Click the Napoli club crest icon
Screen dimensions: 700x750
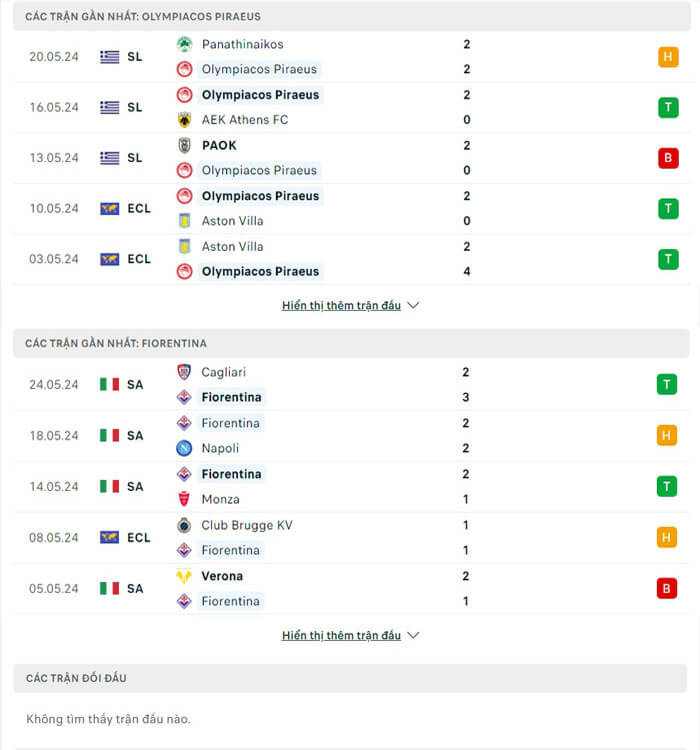click(x=184, y=448)
